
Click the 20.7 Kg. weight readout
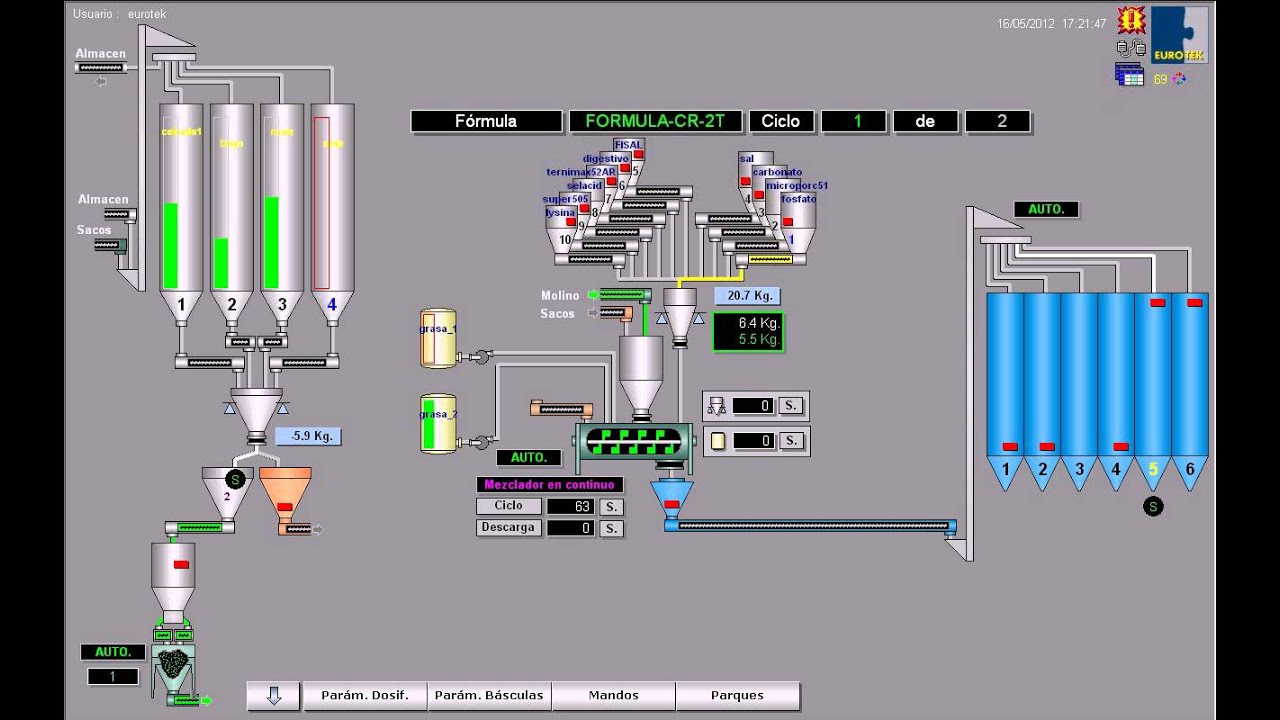(747, 295)
